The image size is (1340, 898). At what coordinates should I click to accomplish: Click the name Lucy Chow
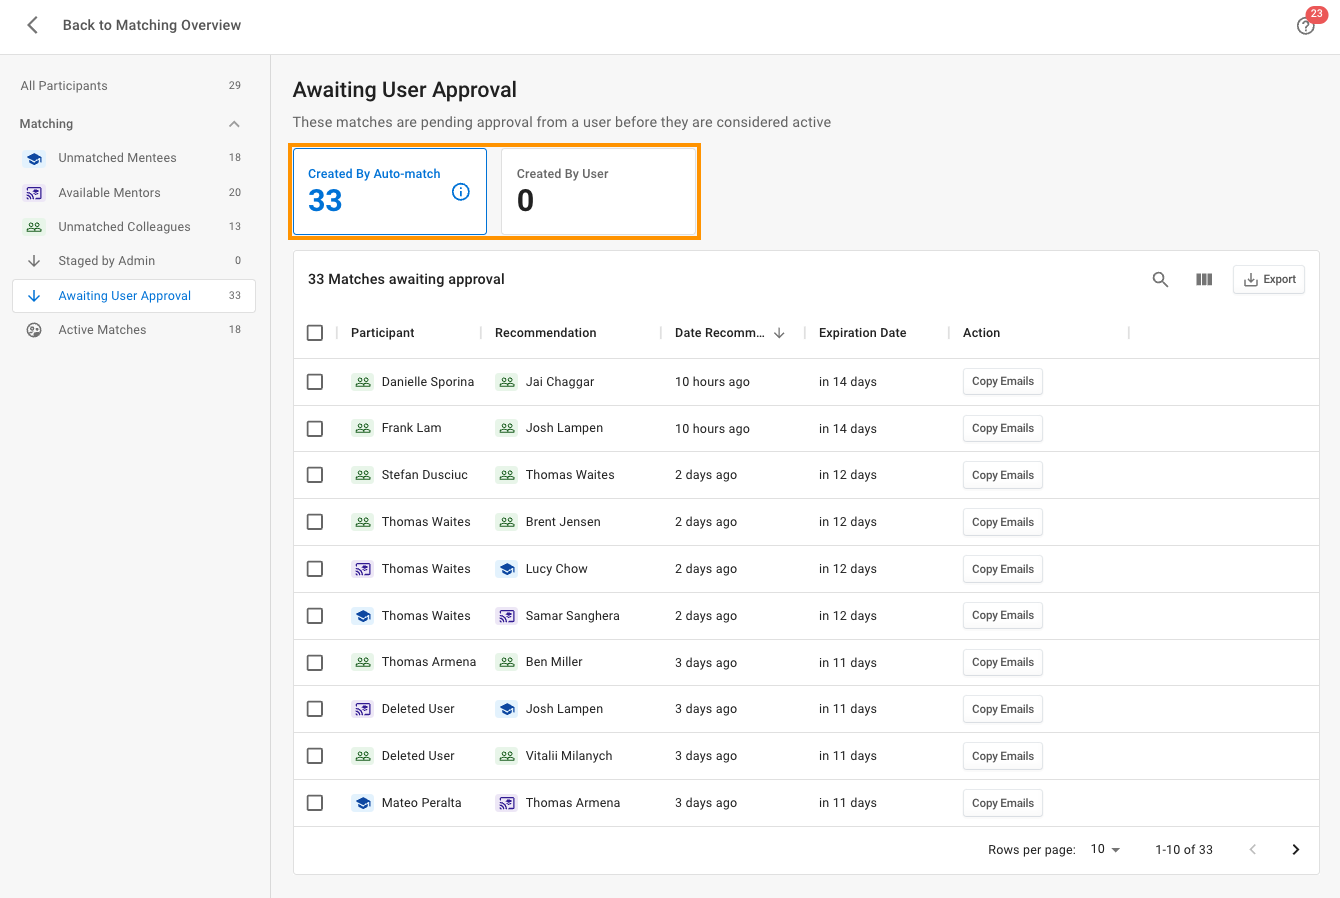tap(557, 569)
